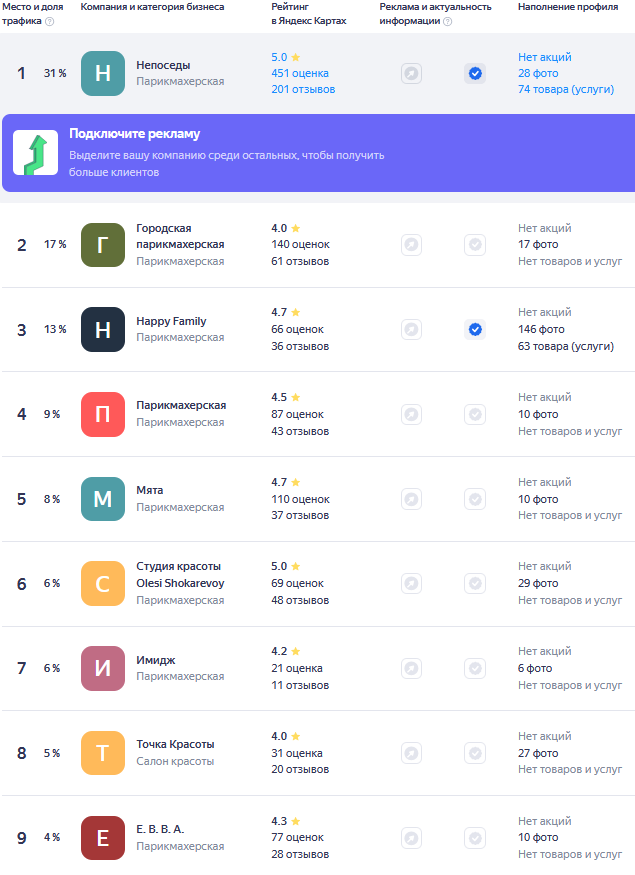Click advertising arrow icon in Городская парикмахерская row
This screenshot has height=875, width=635.
pyautogui.click(x=411, y=244)
